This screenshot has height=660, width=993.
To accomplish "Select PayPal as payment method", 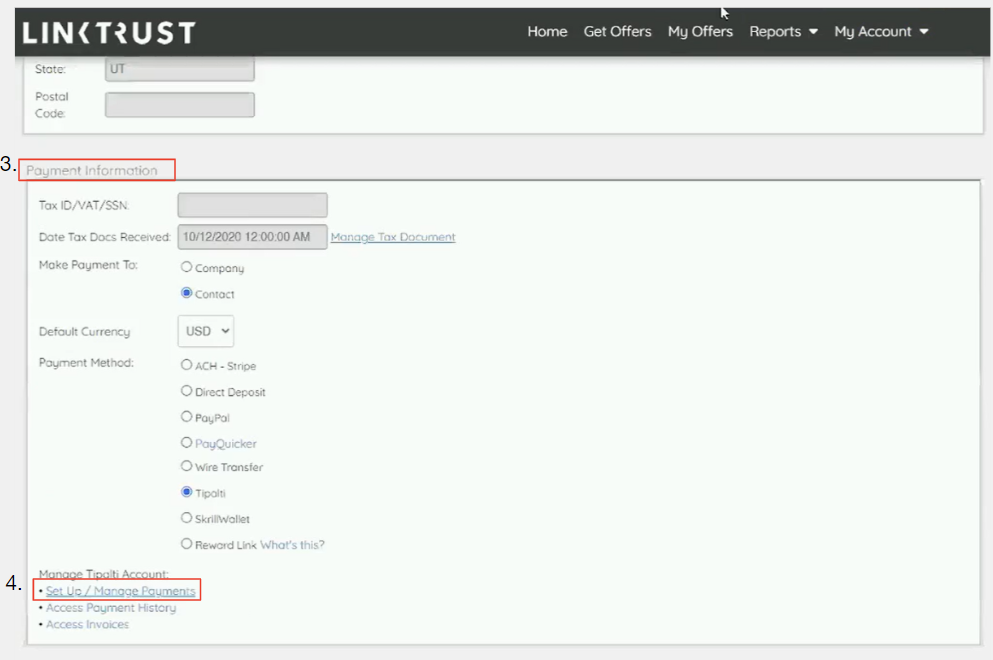I will (186, 417).
